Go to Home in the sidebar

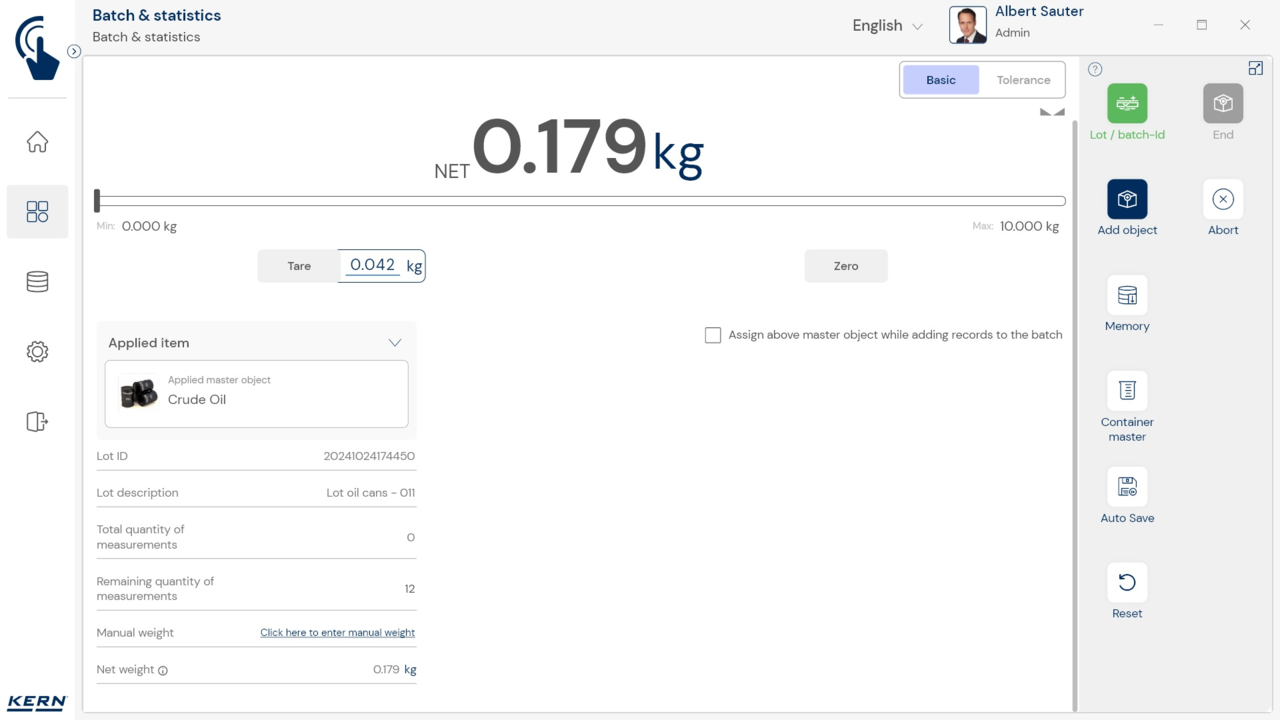[x=37, y=142]
